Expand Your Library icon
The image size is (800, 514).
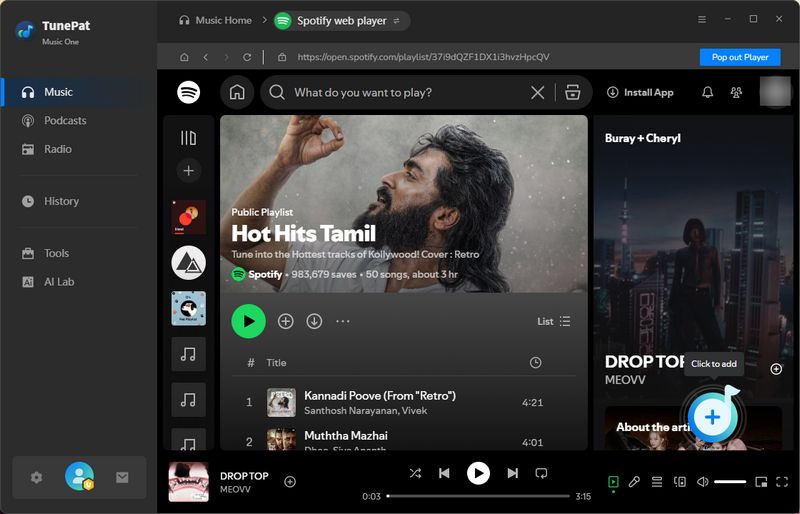click(188, 138)
